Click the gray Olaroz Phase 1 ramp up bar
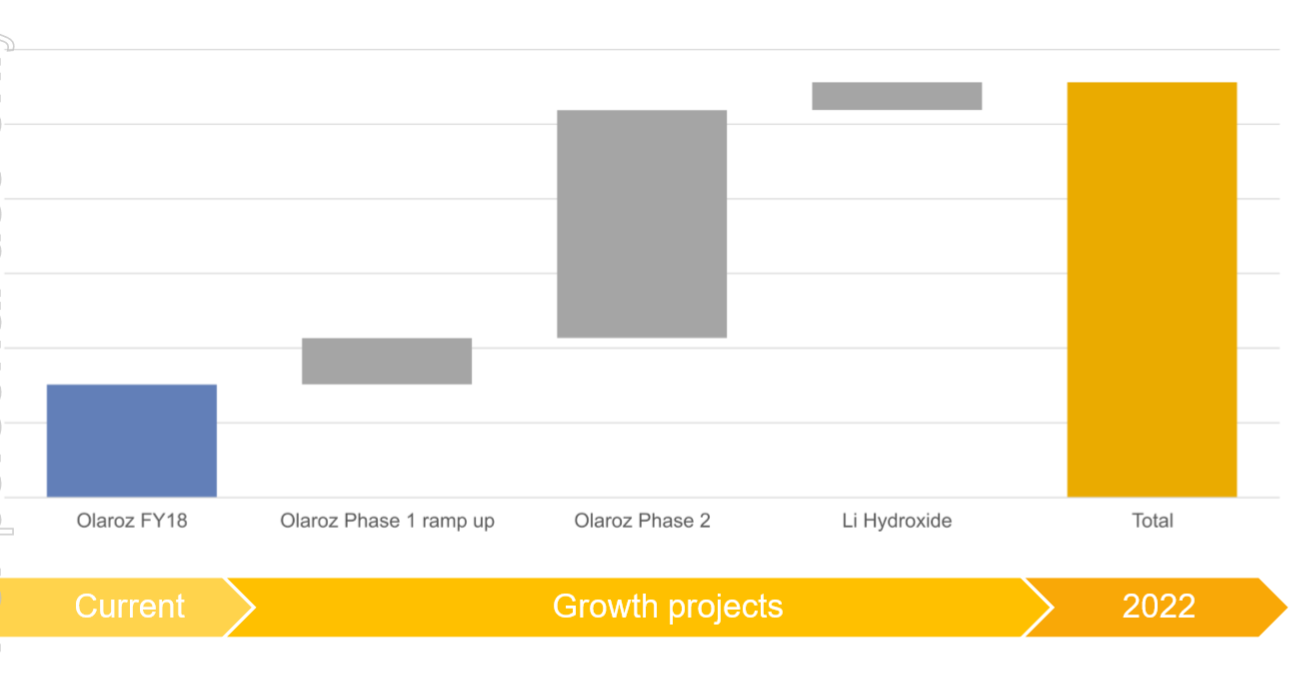The image size is (1296, 677). (x=387, y=361)
